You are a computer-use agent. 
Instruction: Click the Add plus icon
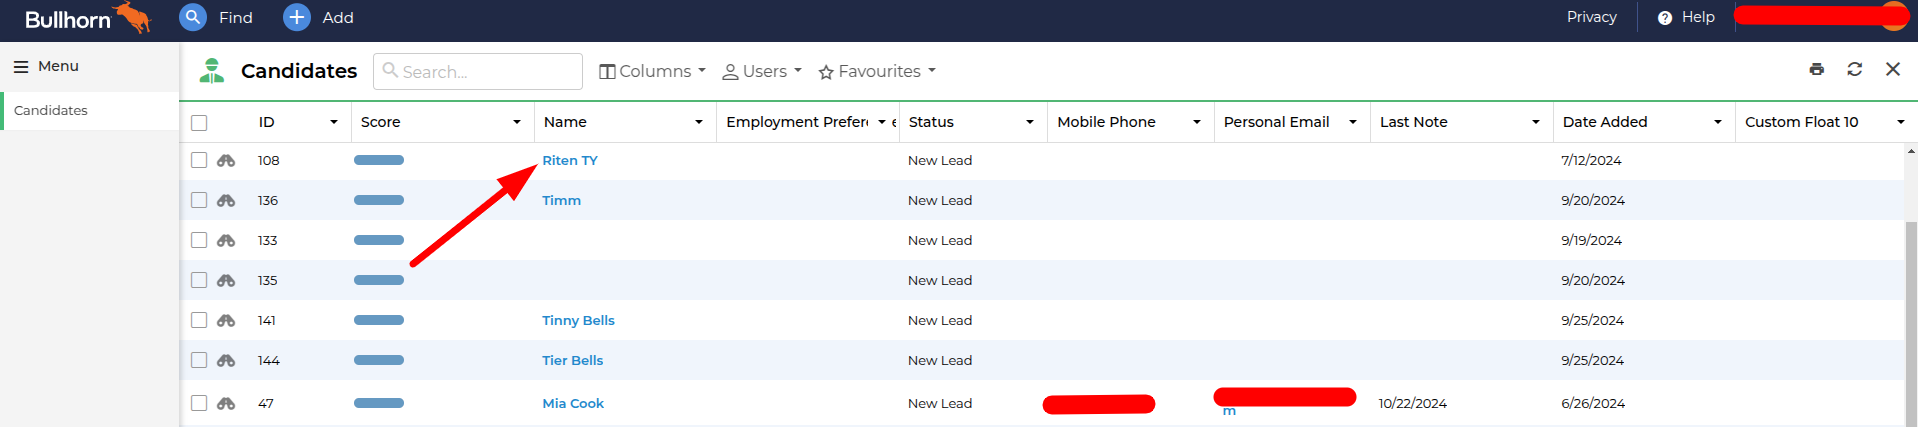(297, 17)
